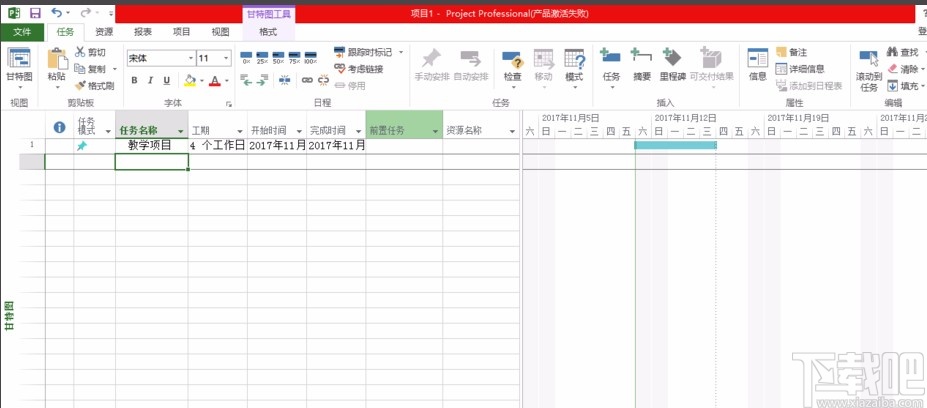Click 手动安排 manual schedule button
The image size is (927, 408).
pos(432,65)
